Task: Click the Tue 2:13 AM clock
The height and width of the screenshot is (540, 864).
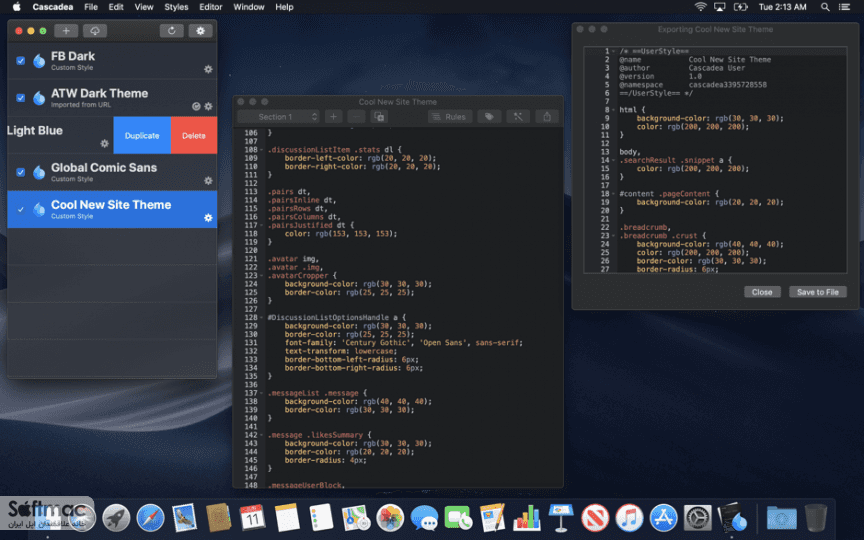Action: (x=782, y=7)
